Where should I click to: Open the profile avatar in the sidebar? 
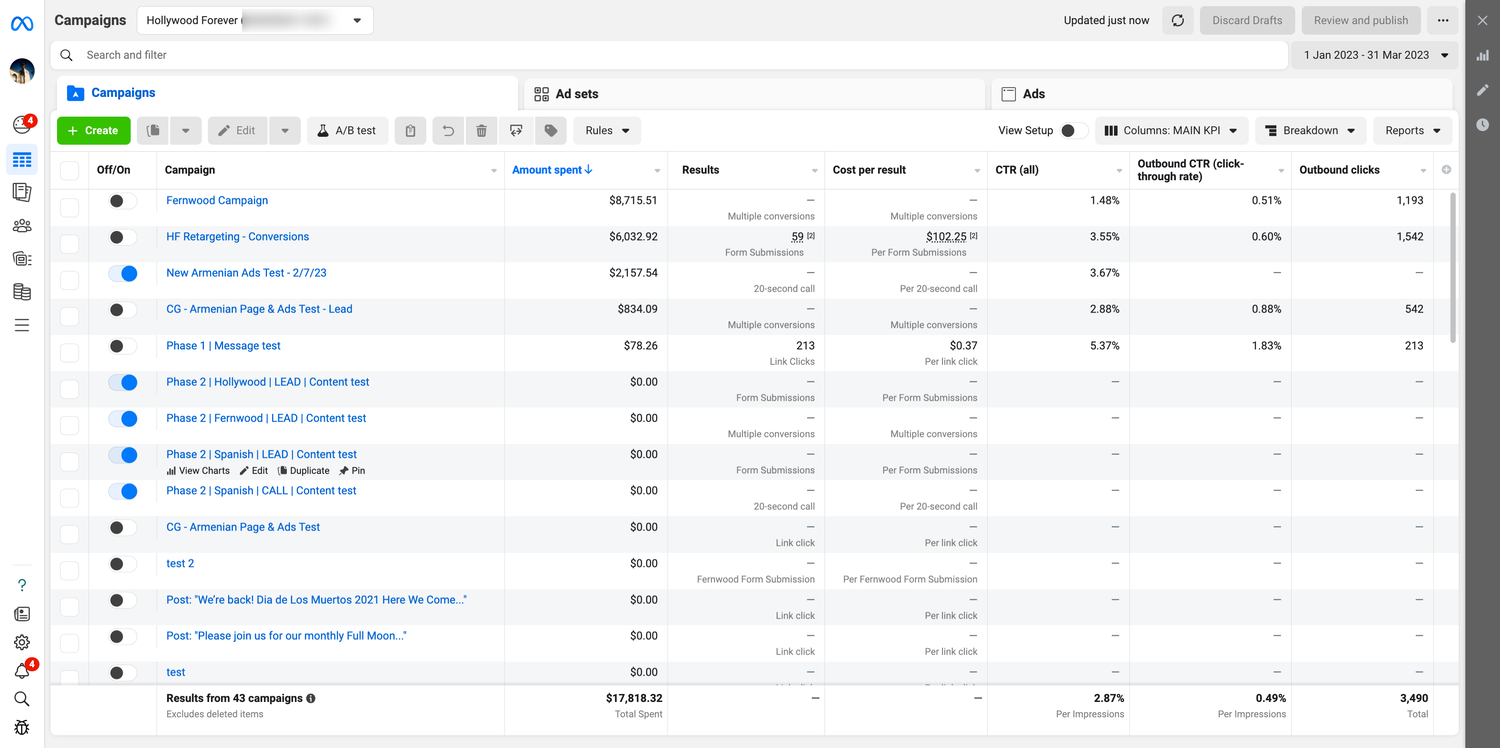tap(22, 71)
